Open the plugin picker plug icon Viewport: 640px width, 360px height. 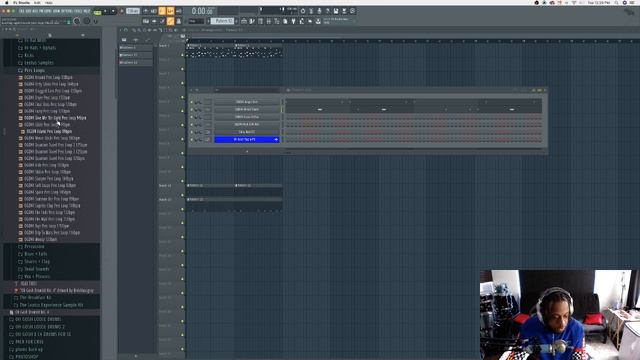point(293,21)
